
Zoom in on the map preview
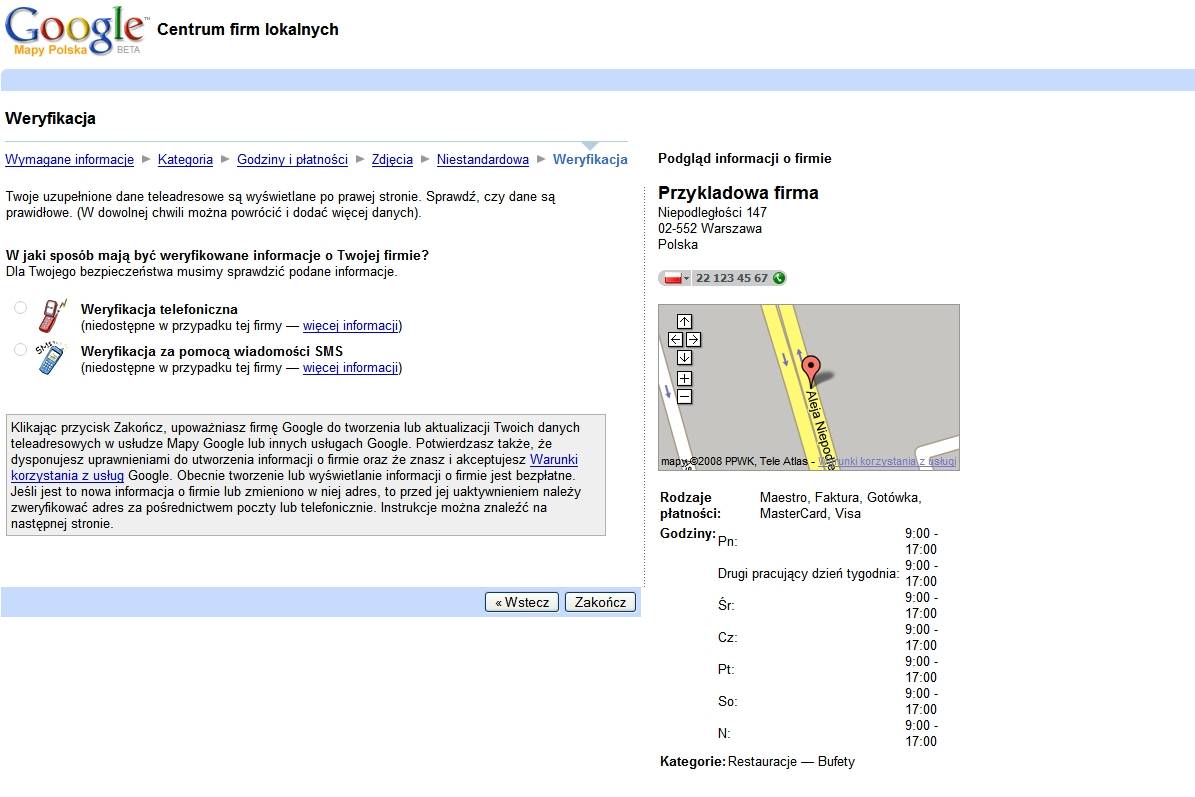[684, 379]
